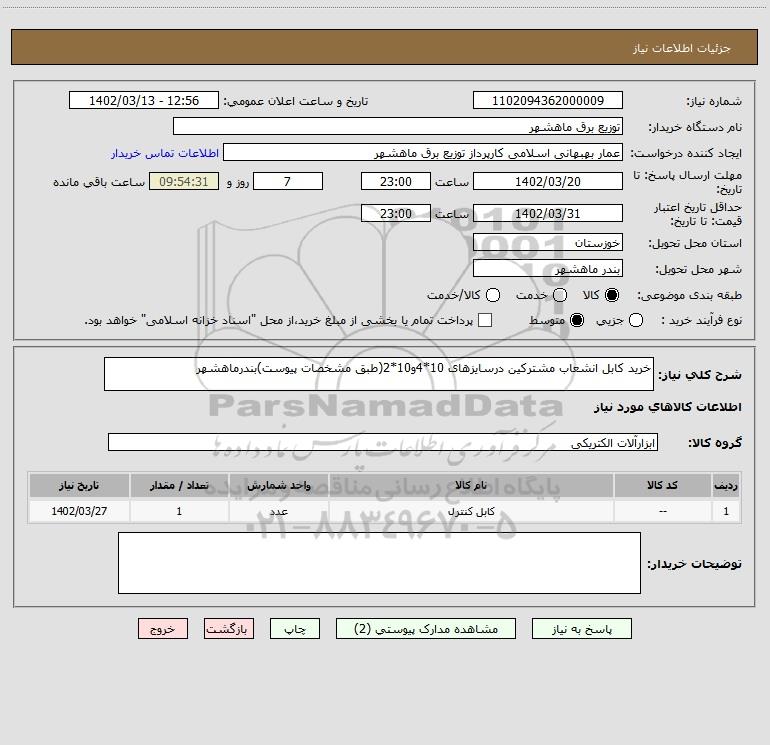Click the deadline time field beside 1402/03/20
The width and height of the screenshot is (770, 745).
[396, 181]
